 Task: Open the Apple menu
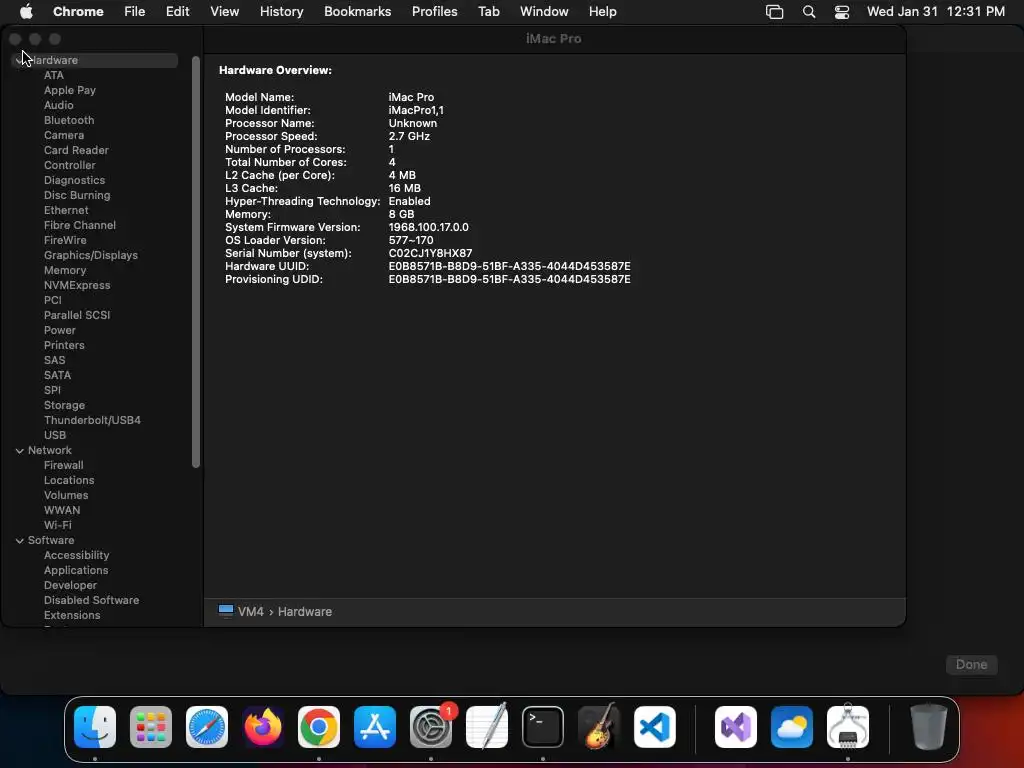[26, 12]
